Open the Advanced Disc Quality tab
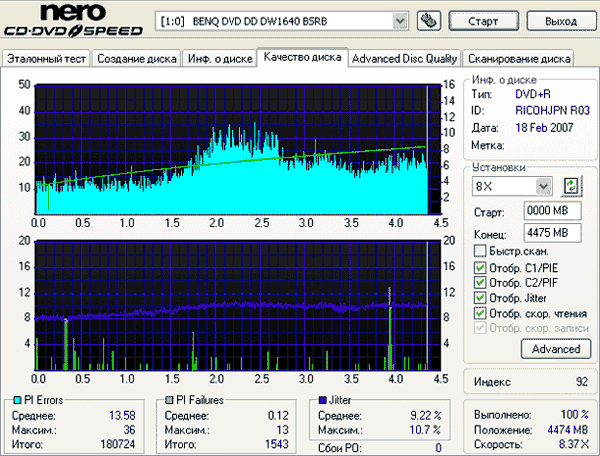Viewport: 600px width, 456px height. [404, 59]
